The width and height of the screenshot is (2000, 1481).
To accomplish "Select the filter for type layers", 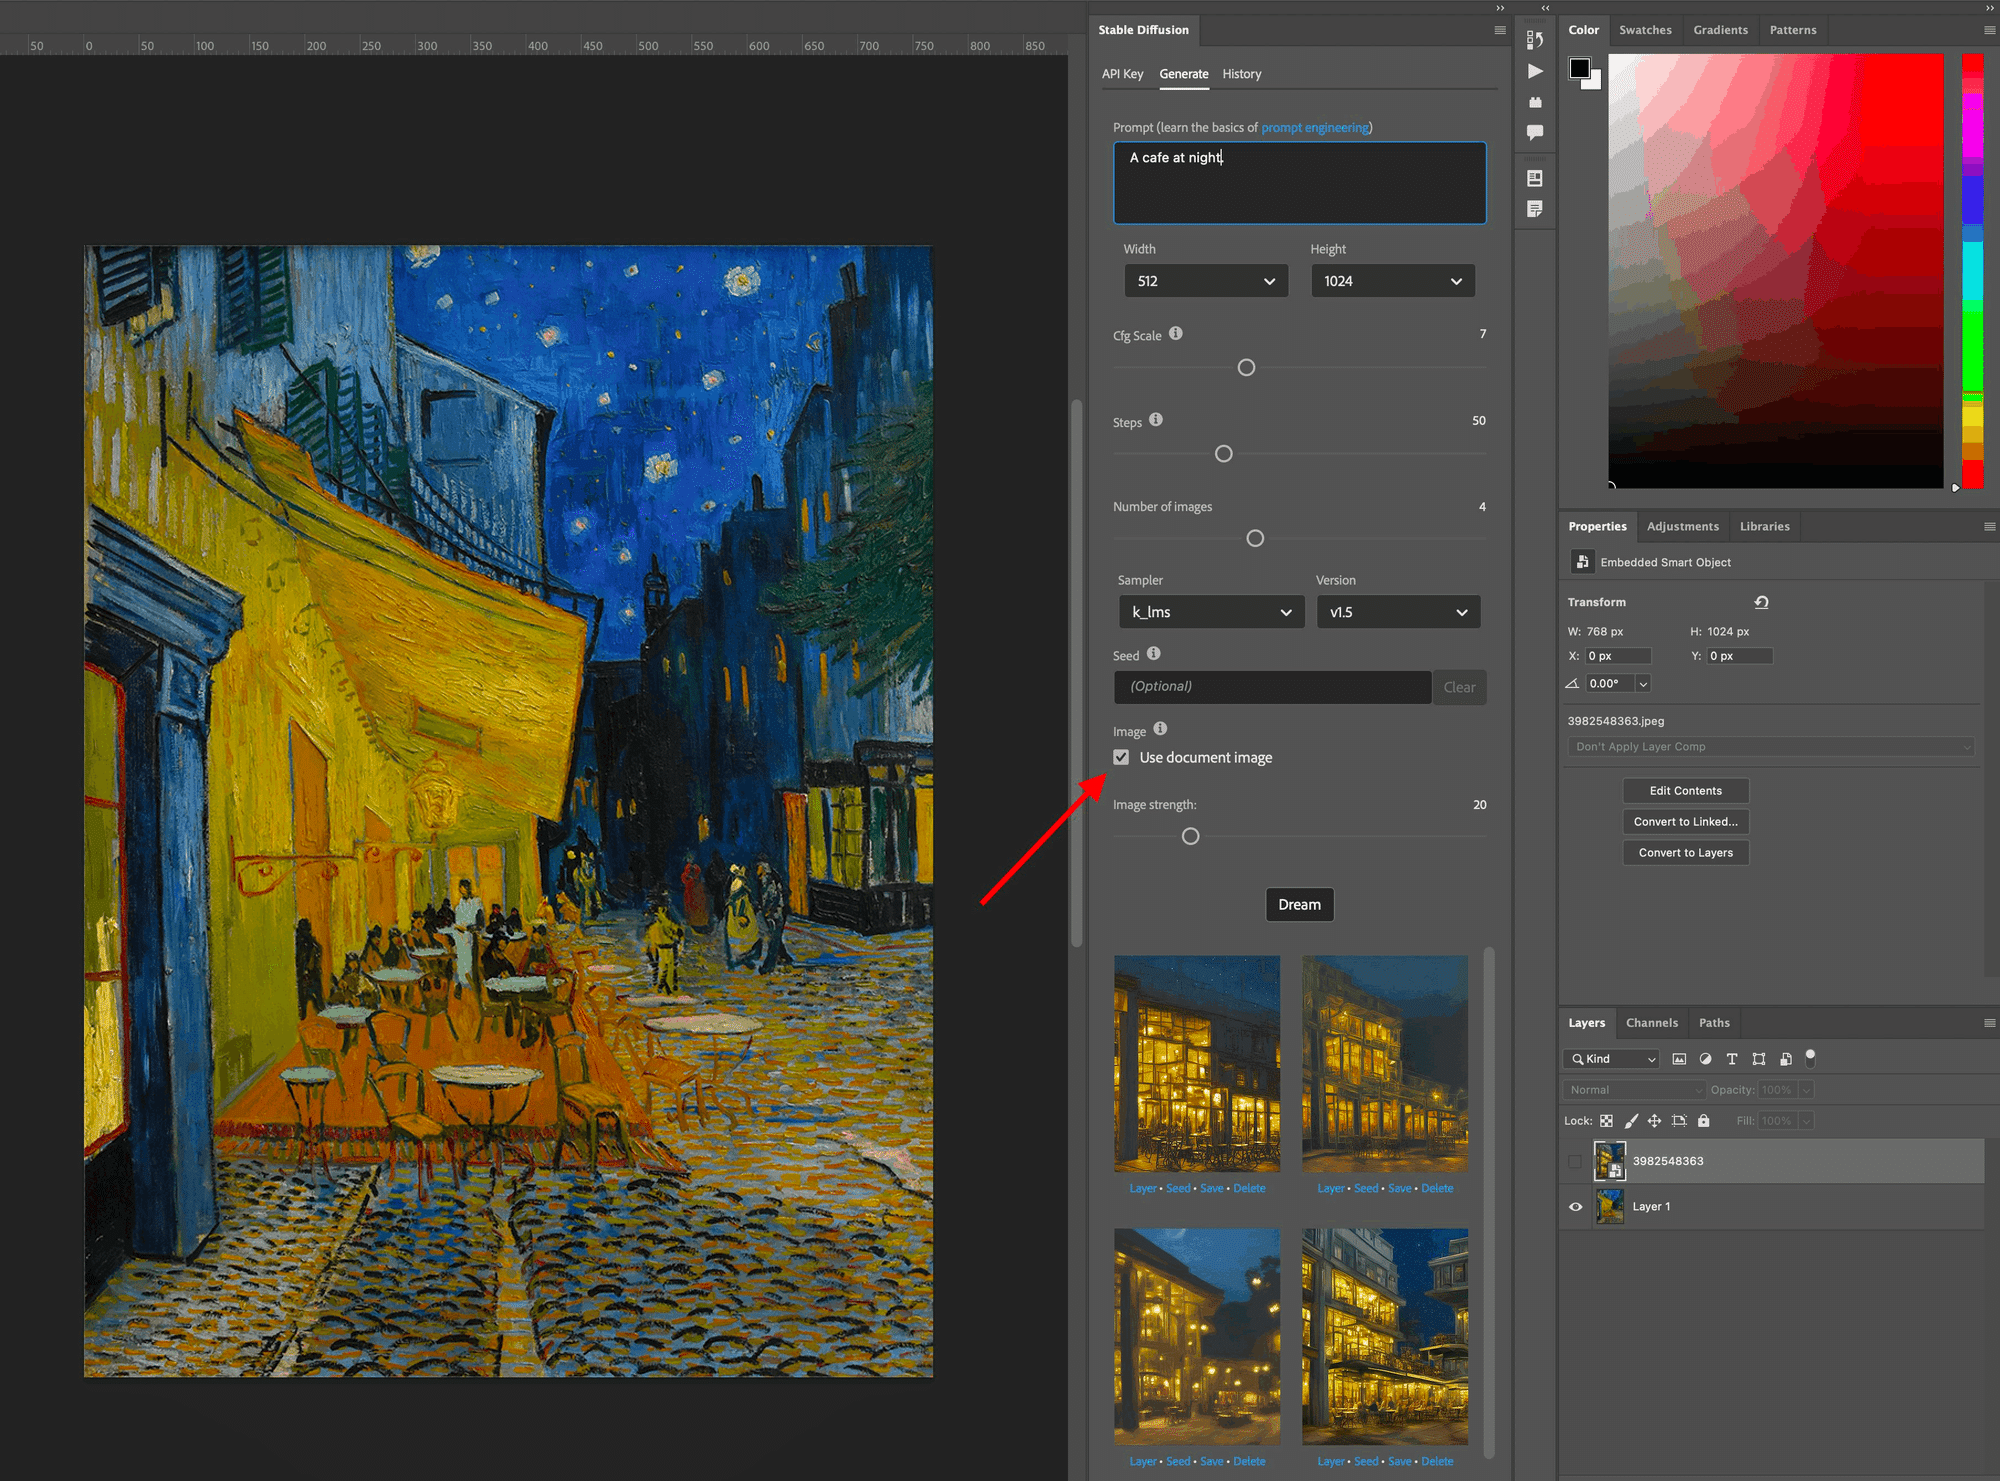I will tap(1732, 1059).
